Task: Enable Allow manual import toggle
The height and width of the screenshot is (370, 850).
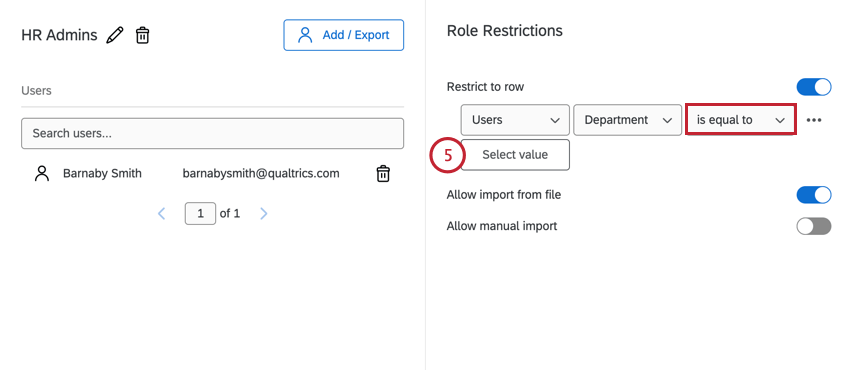Action: click(x=814, y=226)
